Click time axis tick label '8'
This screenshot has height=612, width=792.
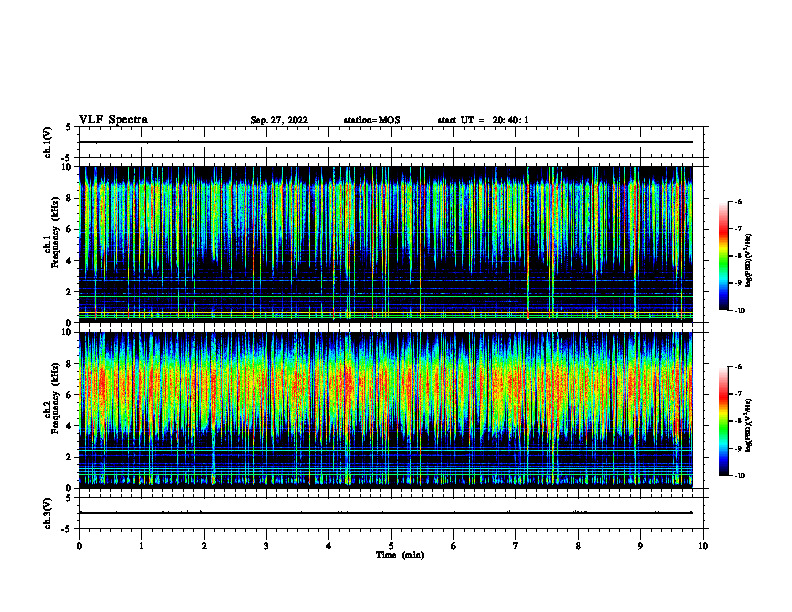[x=578, y=546]
